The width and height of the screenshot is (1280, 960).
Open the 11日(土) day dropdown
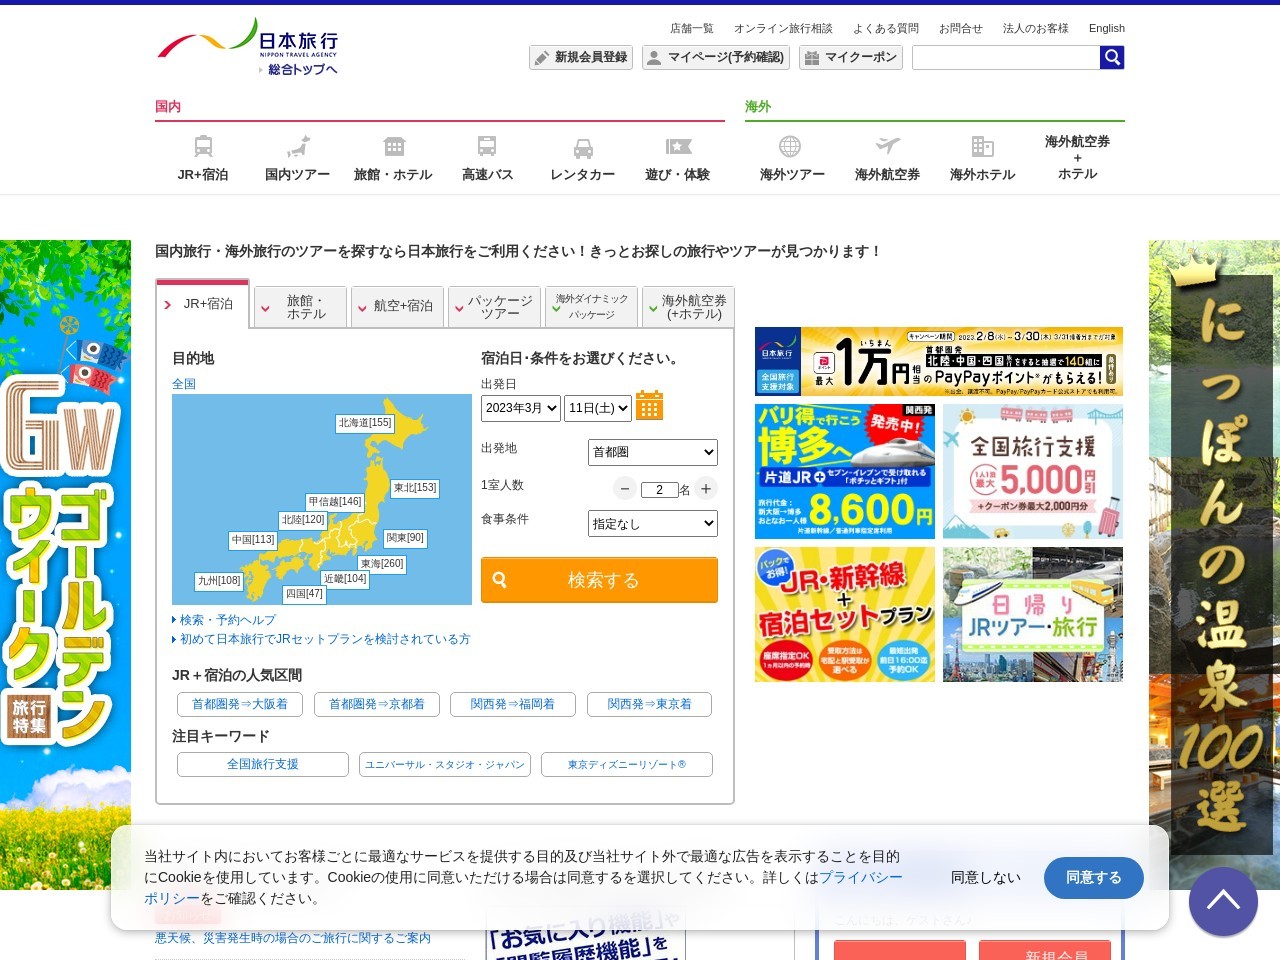[x=598, y=408]
